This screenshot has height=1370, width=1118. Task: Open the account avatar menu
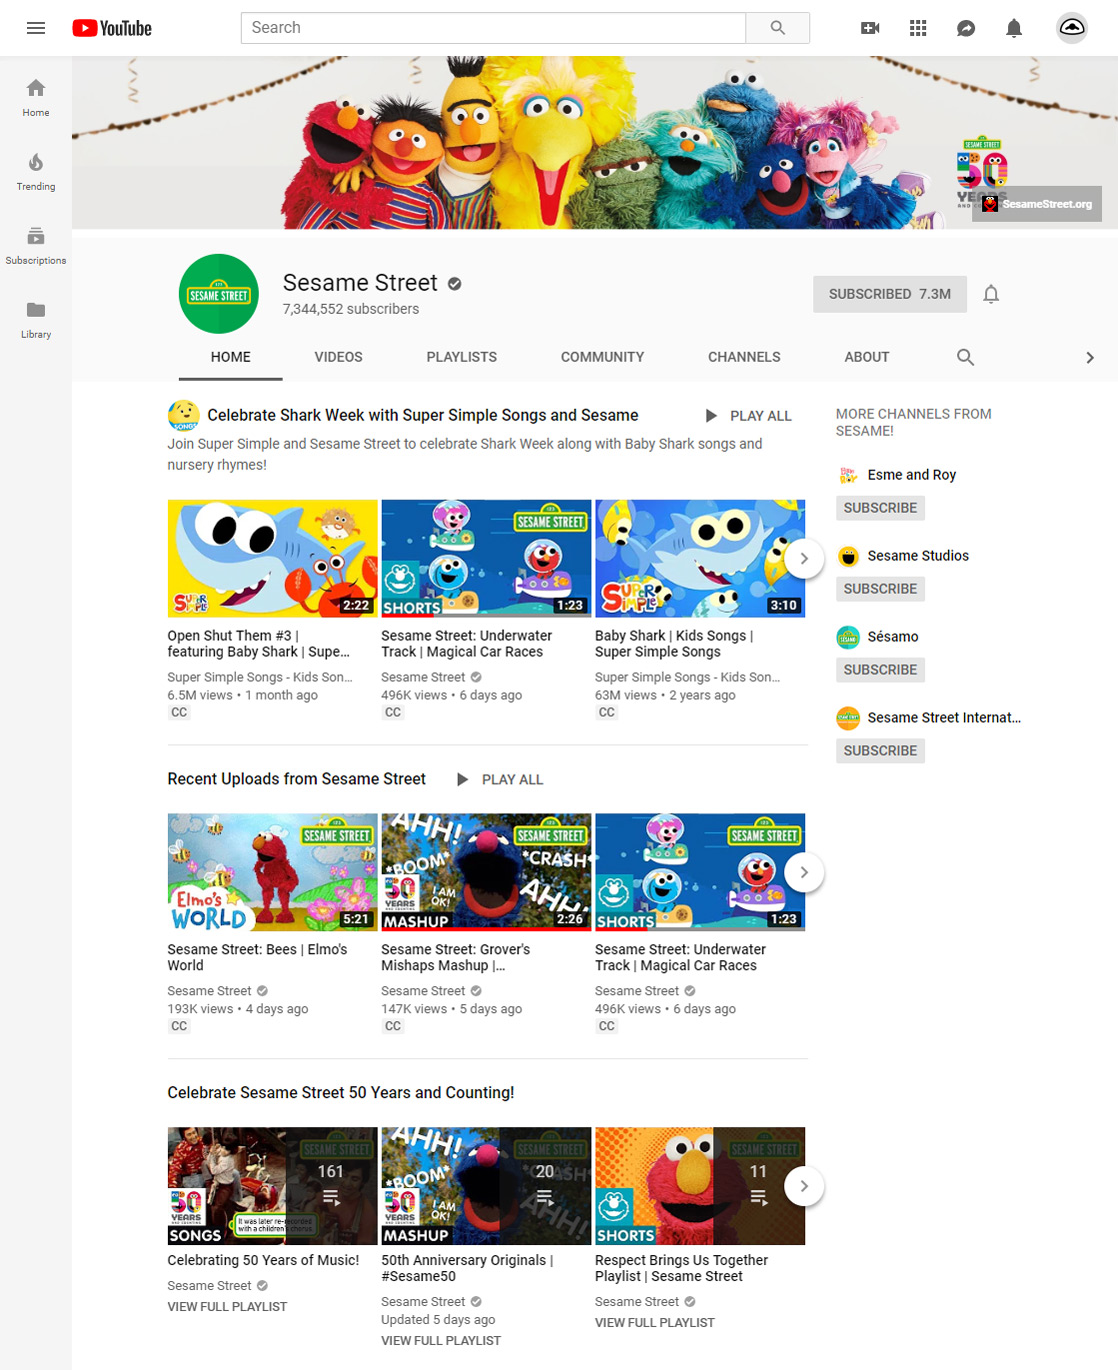(1072, 28)
